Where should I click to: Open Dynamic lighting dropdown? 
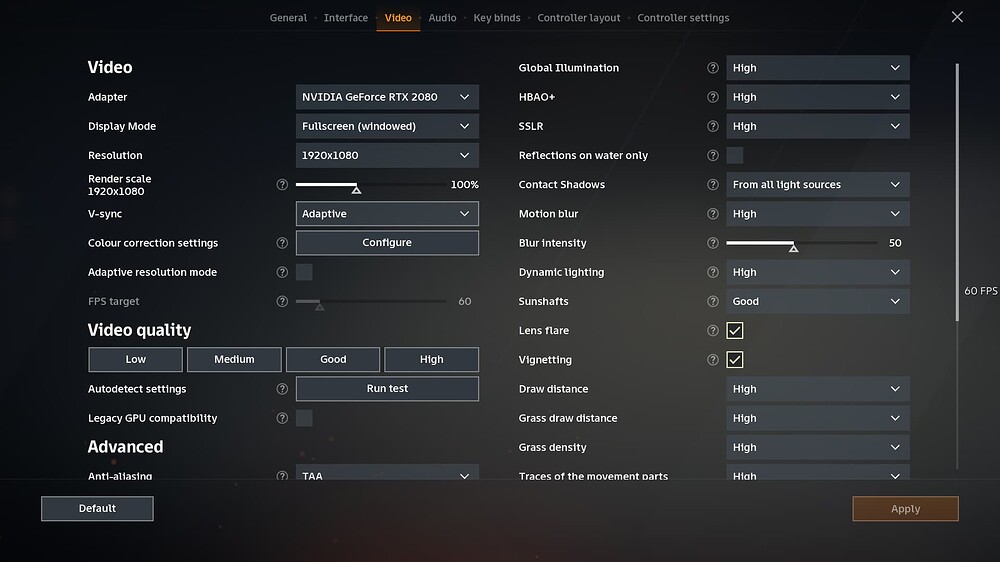click(818, 272)
